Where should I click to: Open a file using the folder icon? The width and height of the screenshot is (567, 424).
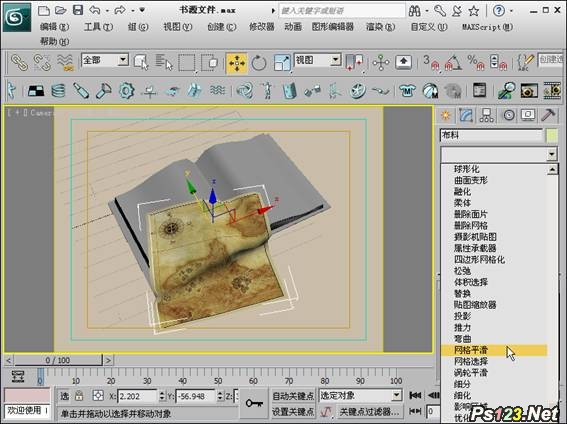(60, 10)
